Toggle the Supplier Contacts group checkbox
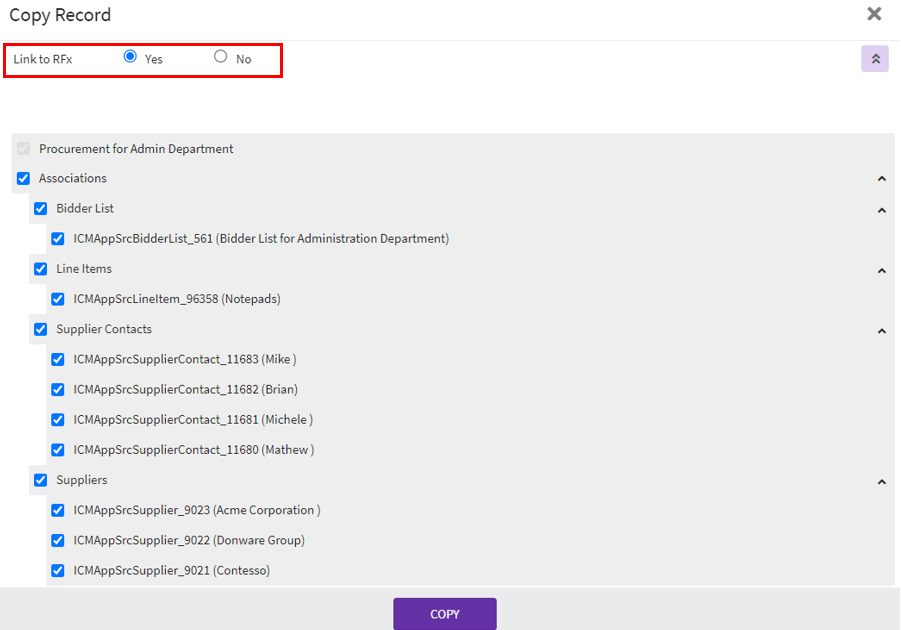 [x=41, y=329]
